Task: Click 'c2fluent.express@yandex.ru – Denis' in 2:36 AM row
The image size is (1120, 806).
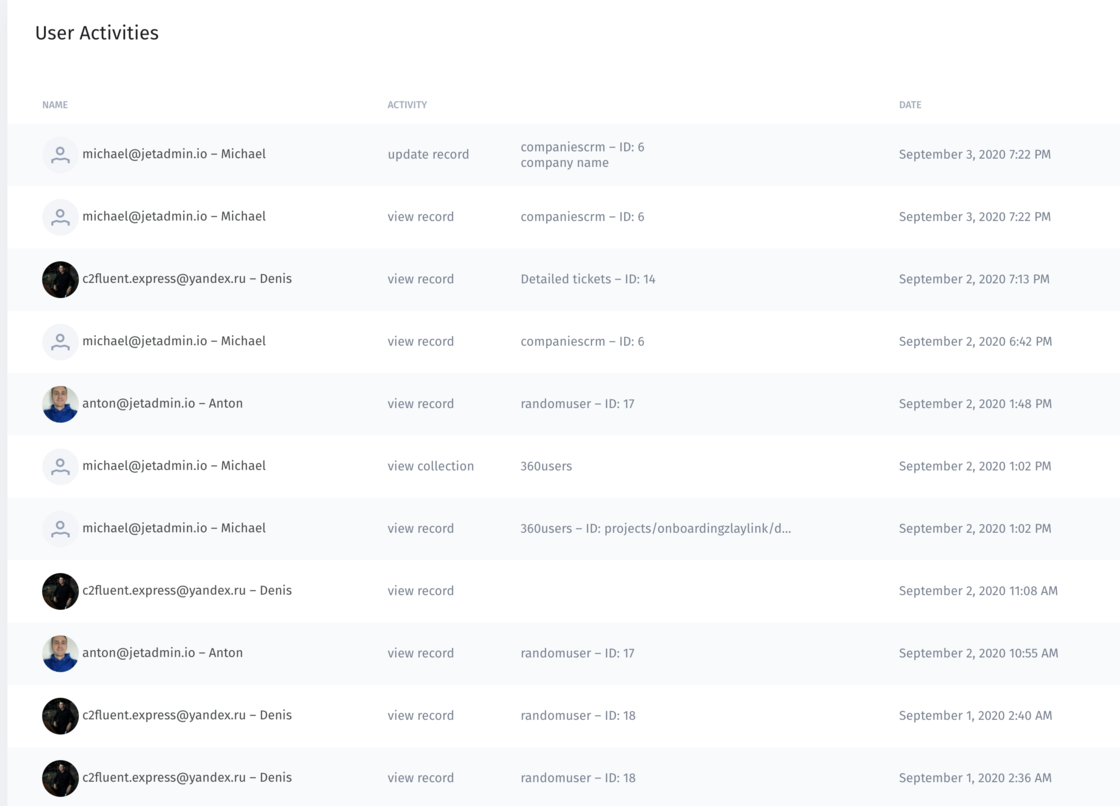Action: [x=187, y=777]
